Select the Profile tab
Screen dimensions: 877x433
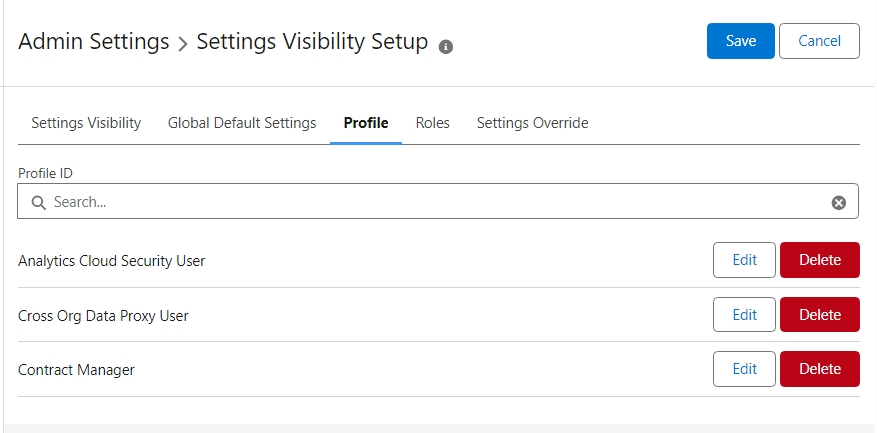(x=366, y=123)
